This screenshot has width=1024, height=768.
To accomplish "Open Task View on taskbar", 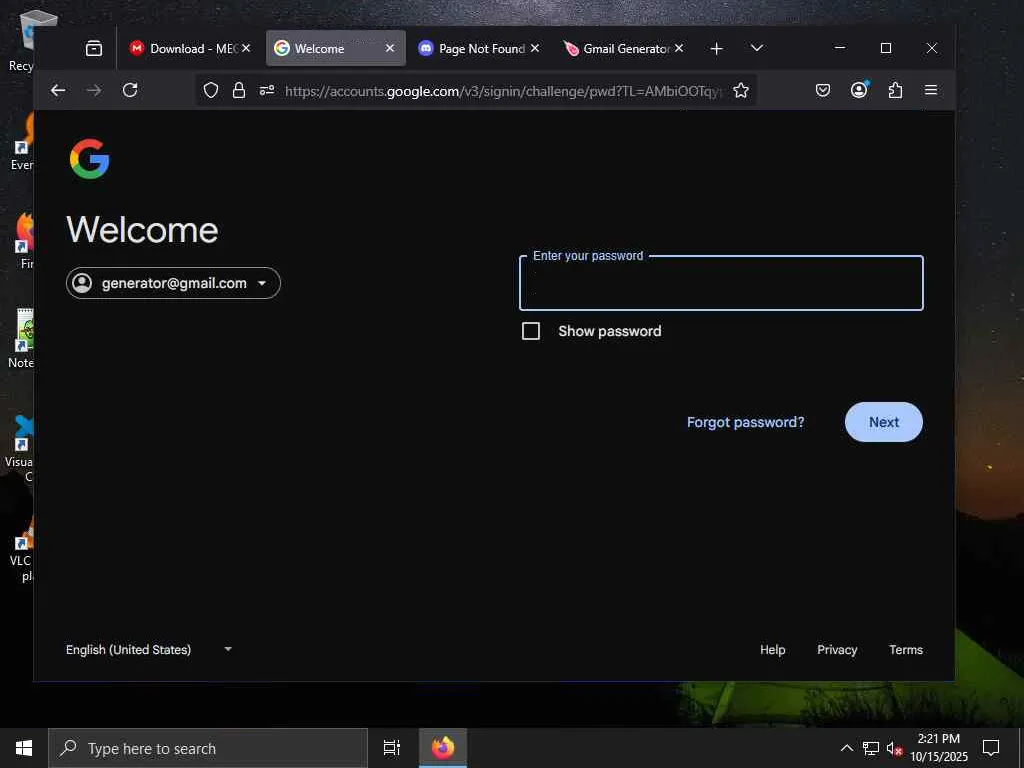I will tap(392, 748).
